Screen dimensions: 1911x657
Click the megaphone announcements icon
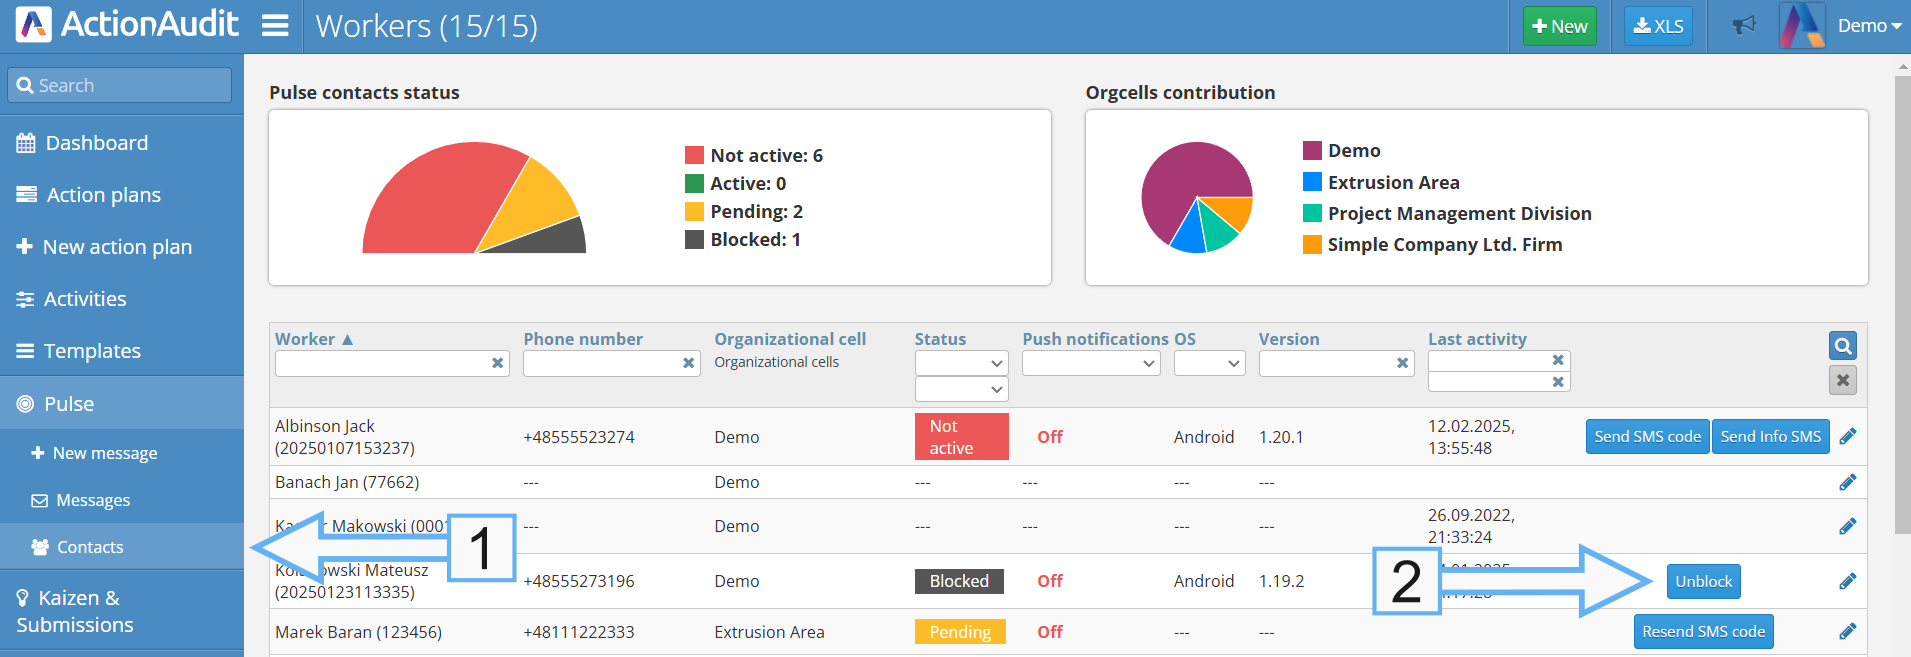click(x=1744, y=26)
